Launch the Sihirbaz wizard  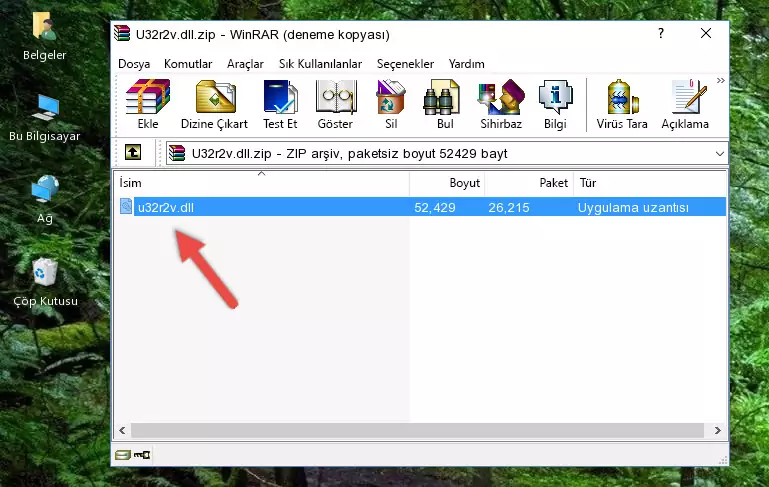[501, 104]
